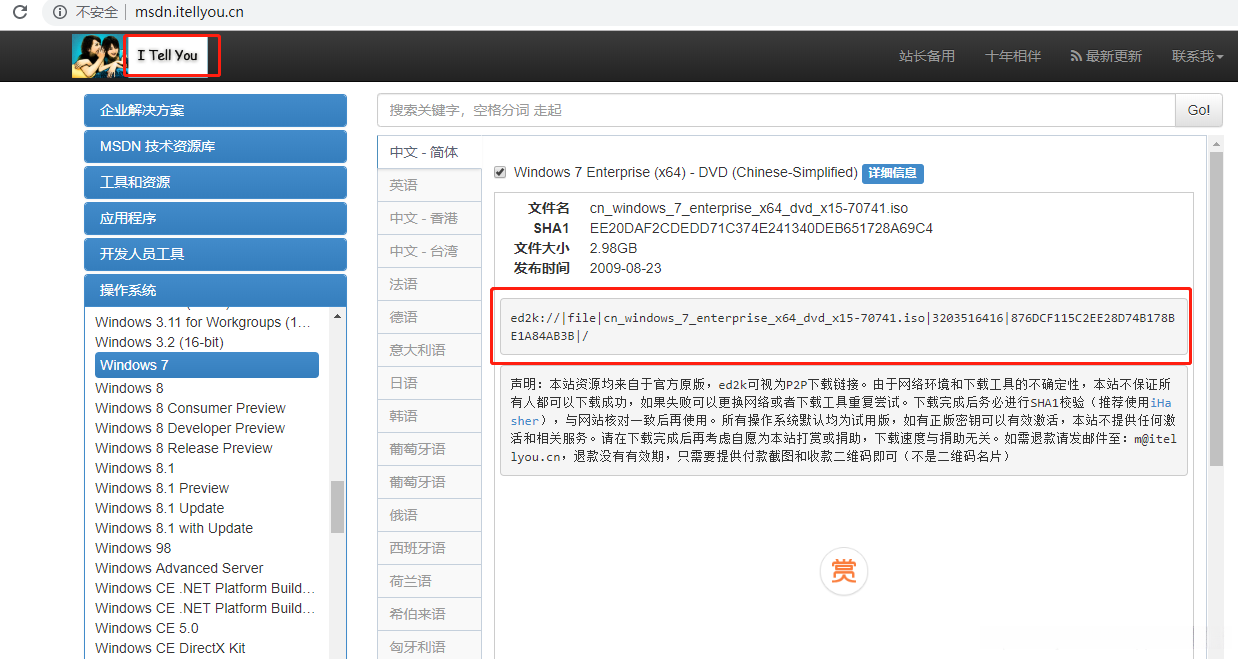Select Windows 8 Release Preview entry
Image resolution: width=1238 pixels, height=659 pixels.
pos(184,448)
